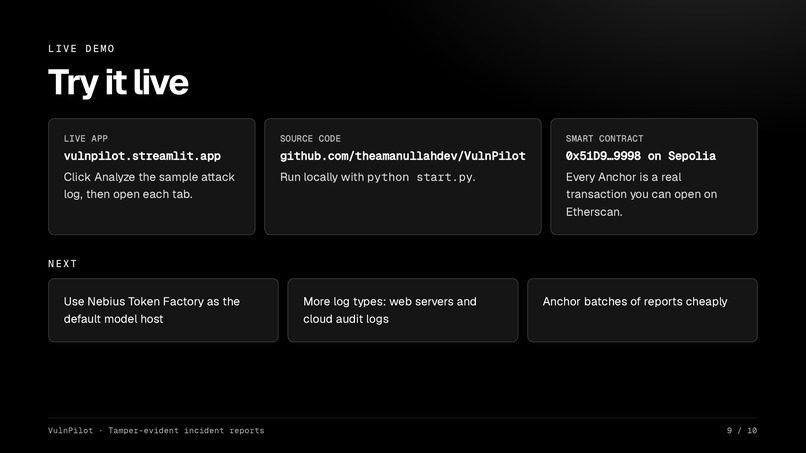806x453 pixels.
Task: Click 'Click Analyze the sample attack log' text
Action: 149,186
